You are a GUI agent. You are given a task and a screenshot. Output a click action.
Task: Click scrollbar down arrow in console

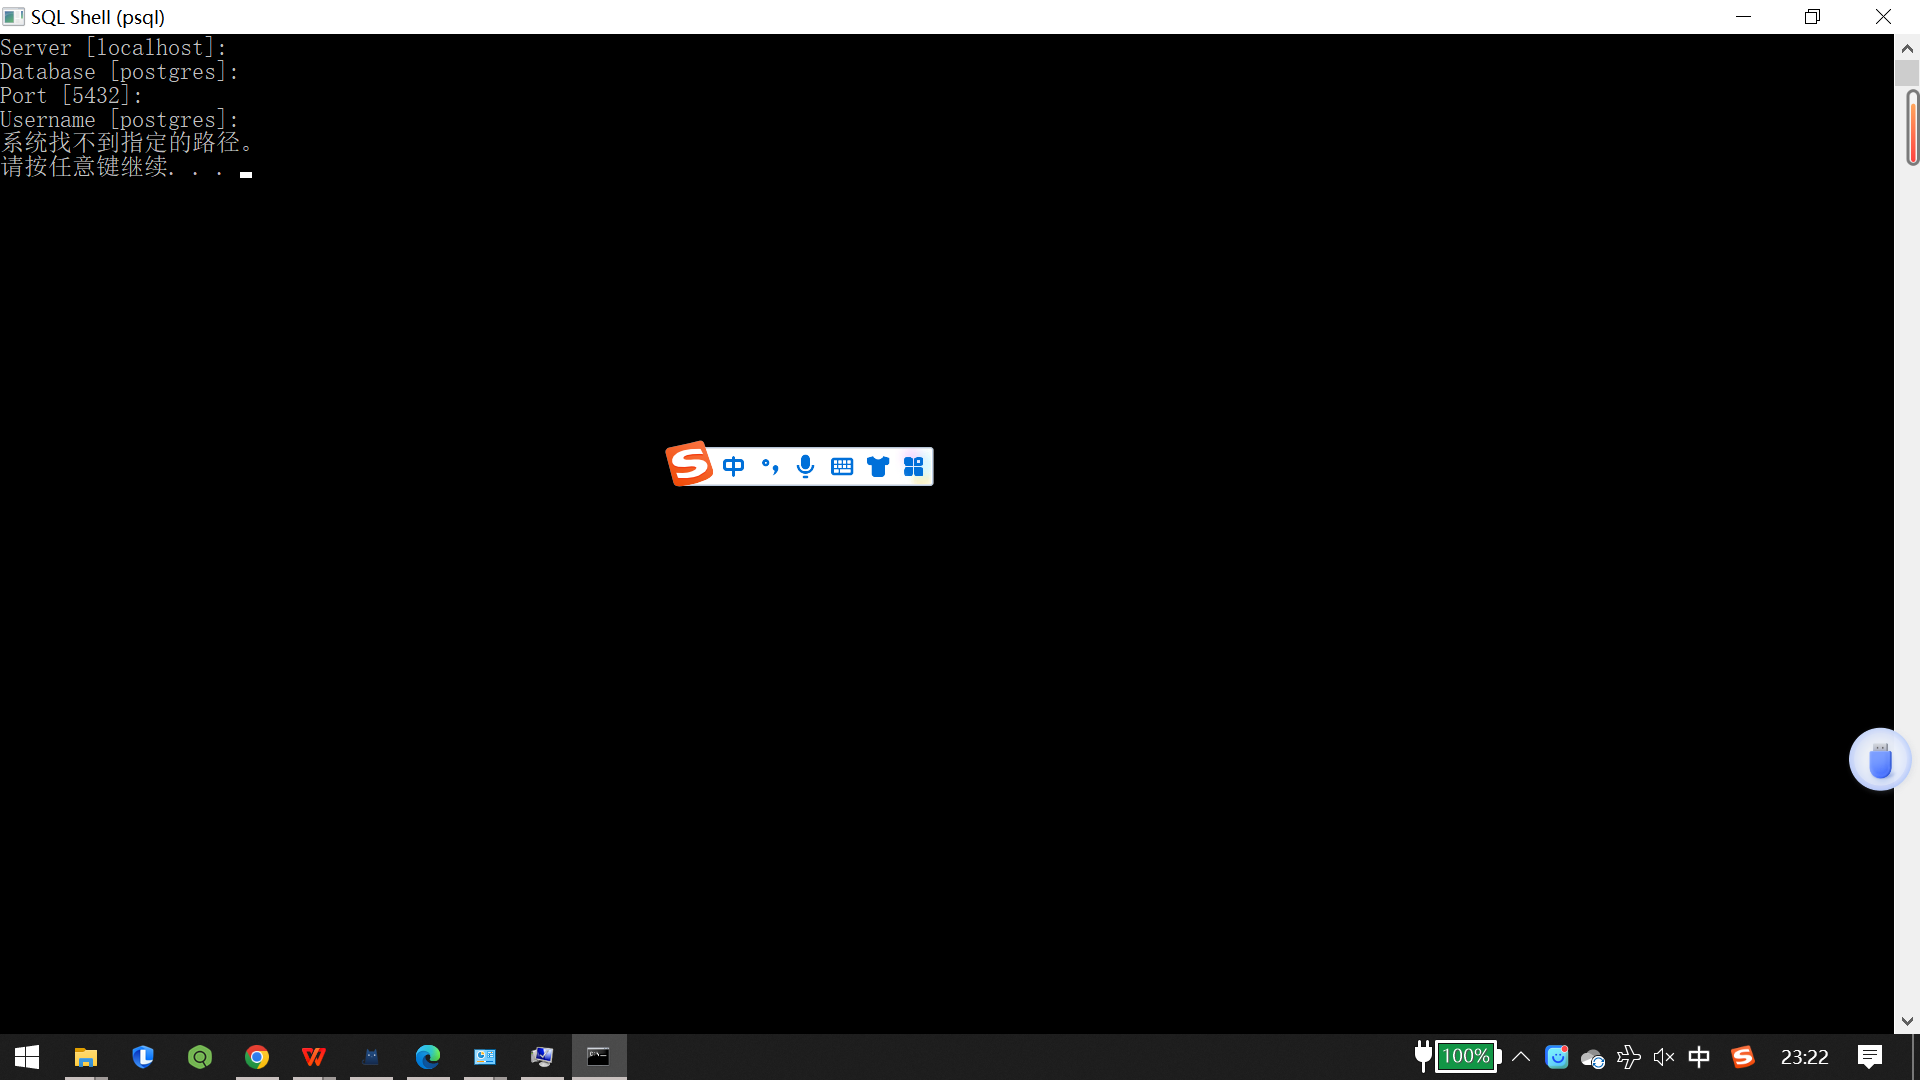pos(1907,1021)
